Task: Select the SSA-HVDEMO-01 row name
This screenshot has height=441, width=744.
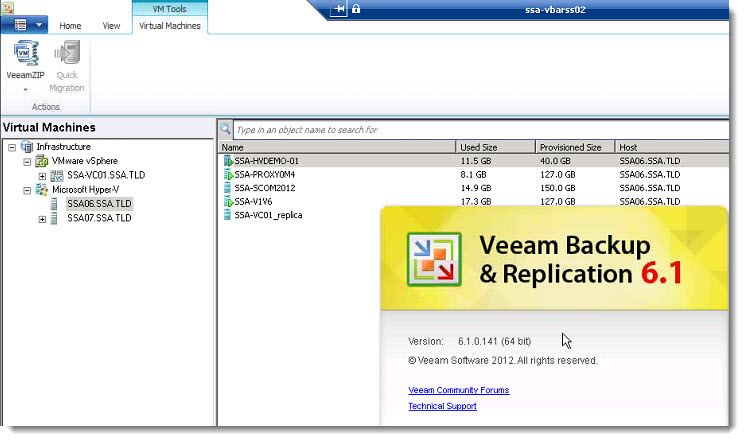Action: click(266, 161)
